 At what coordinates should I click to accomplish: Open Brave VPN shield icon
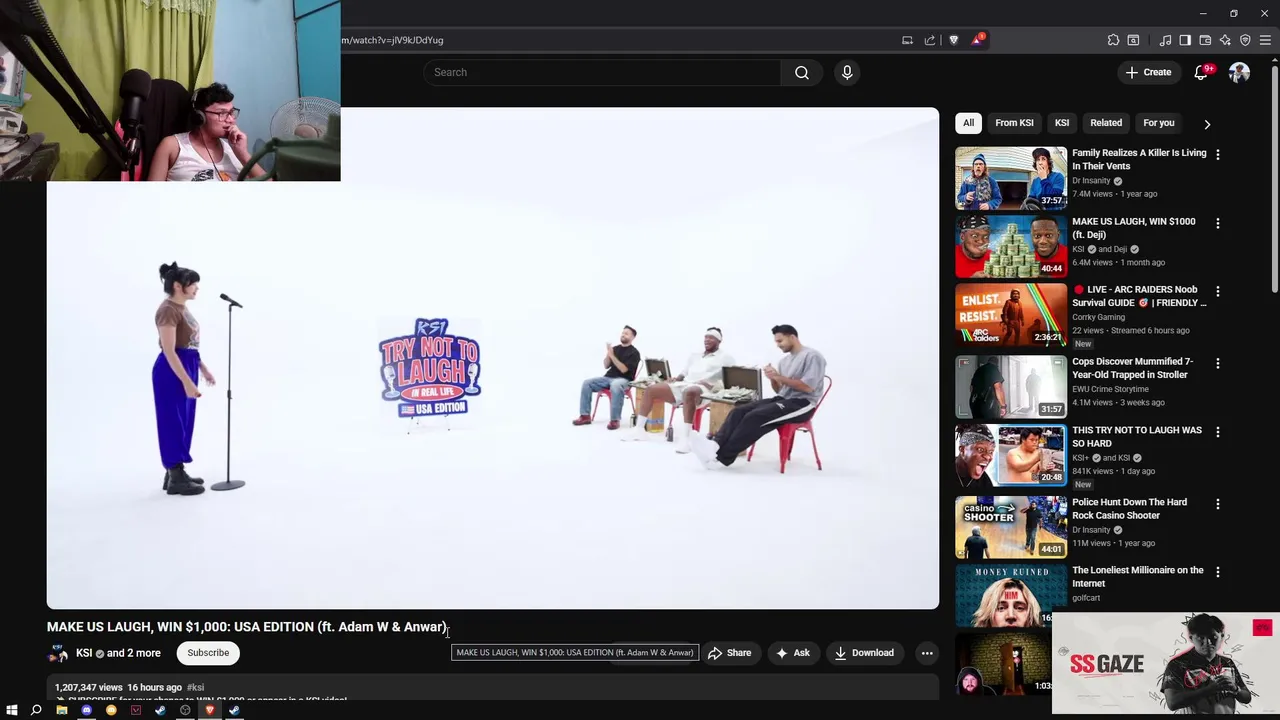1245,40
